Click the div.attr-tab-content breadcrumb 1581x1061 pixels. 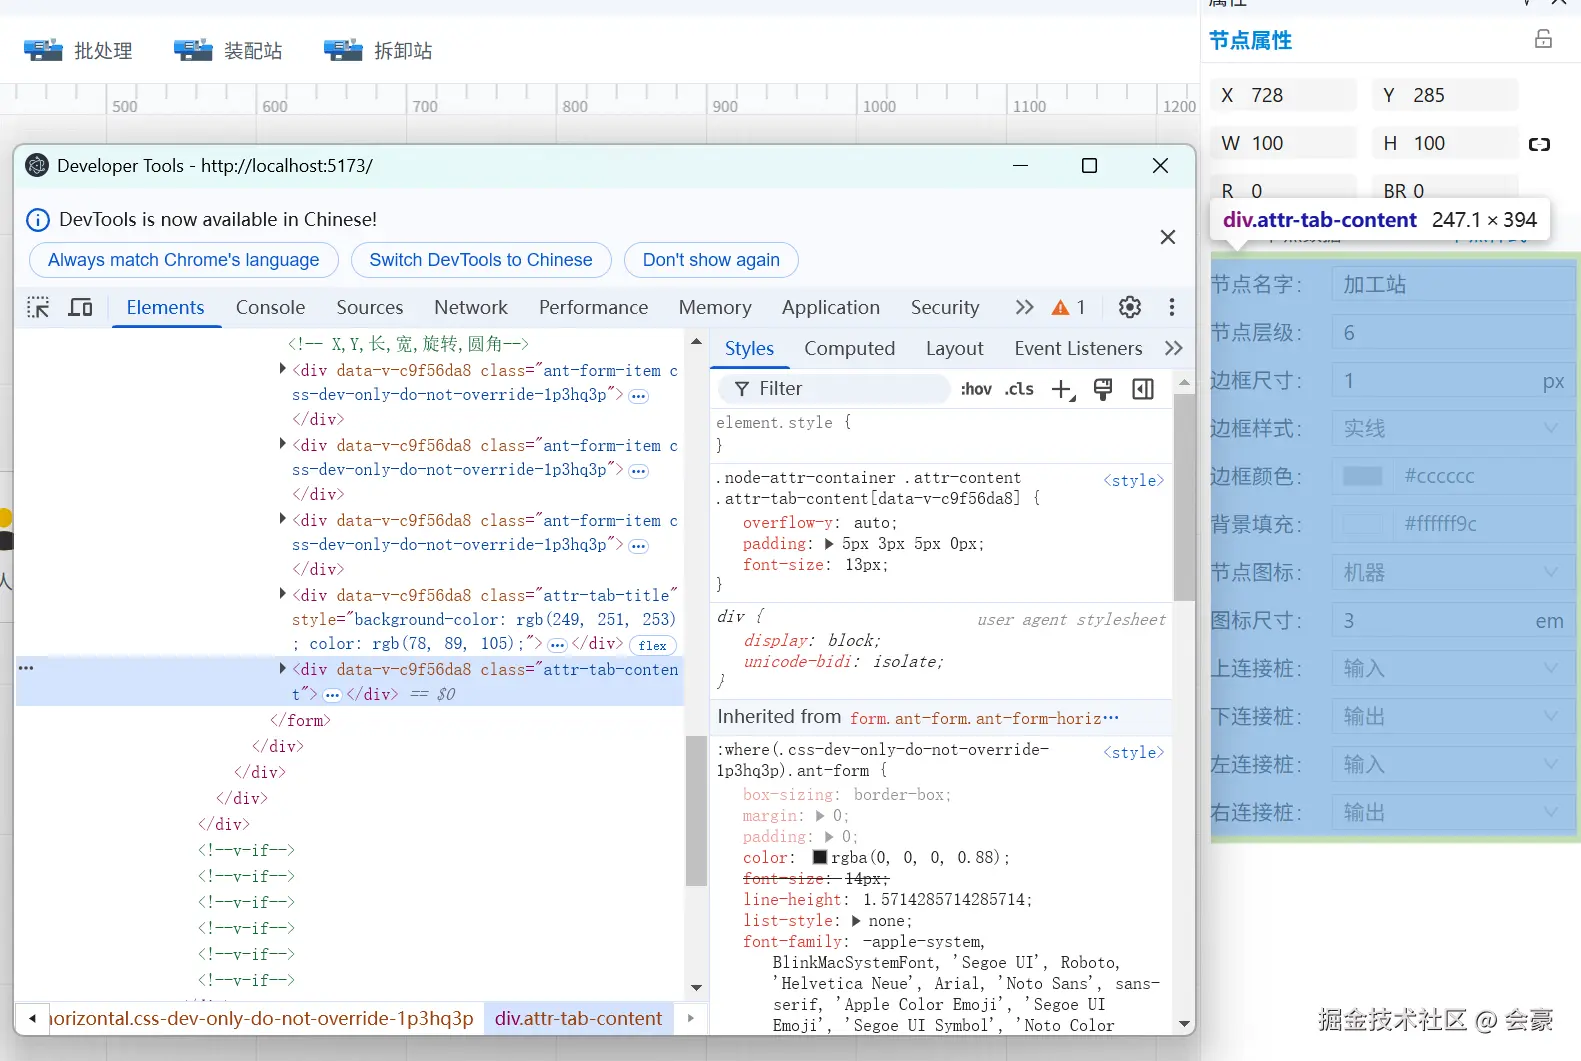pyautogui.click(x=578, y=1018)
